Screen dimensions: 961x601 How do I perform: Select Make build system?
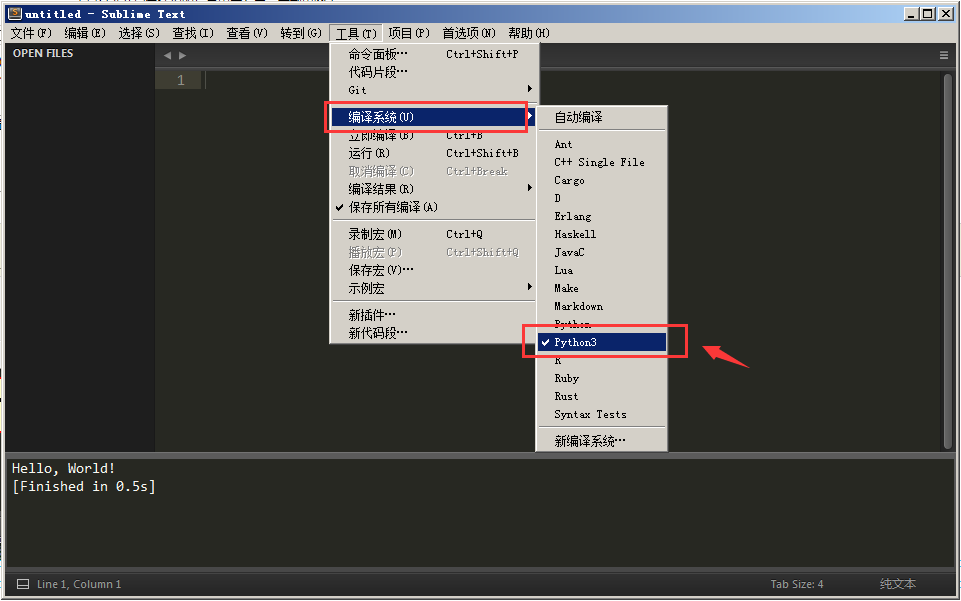602,288
